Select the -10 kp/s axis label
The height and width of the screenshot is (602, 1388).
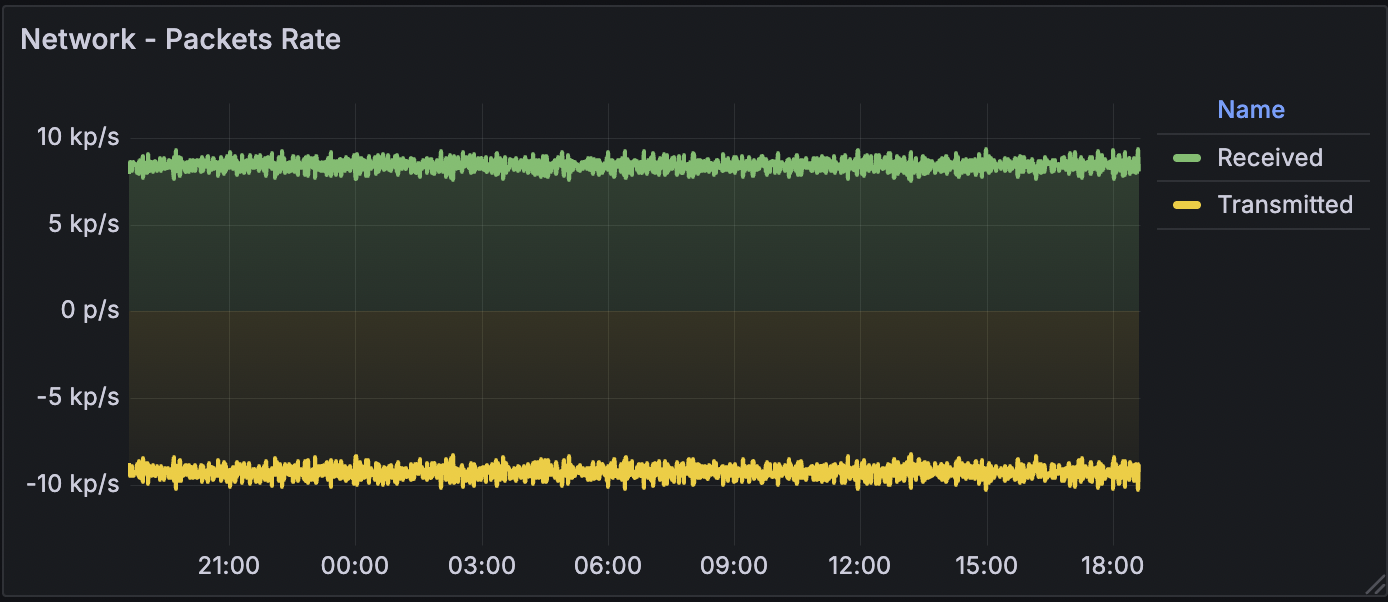tap(73, 484)
